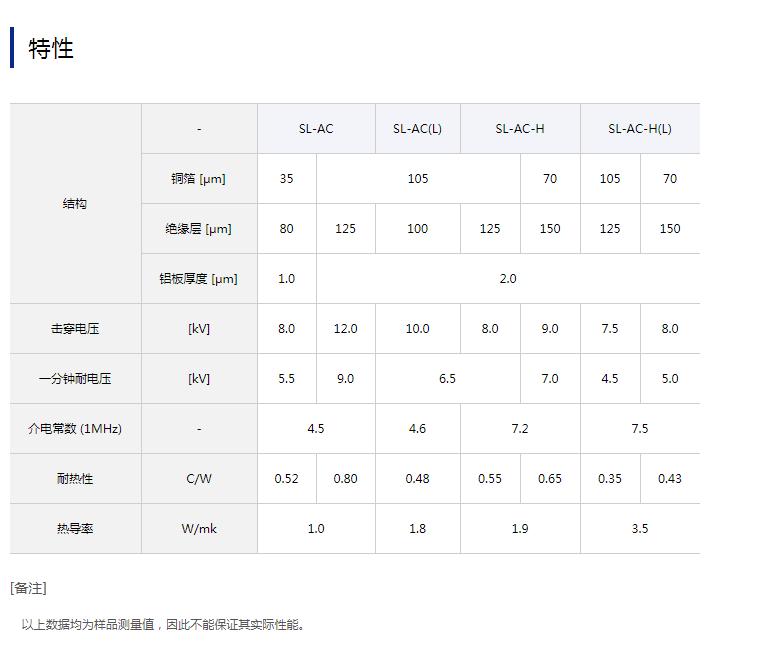Select the SL-AC(L) column header
Image resolution: width=760 pixels, height=647 pixels.
(x=417, y=129)
